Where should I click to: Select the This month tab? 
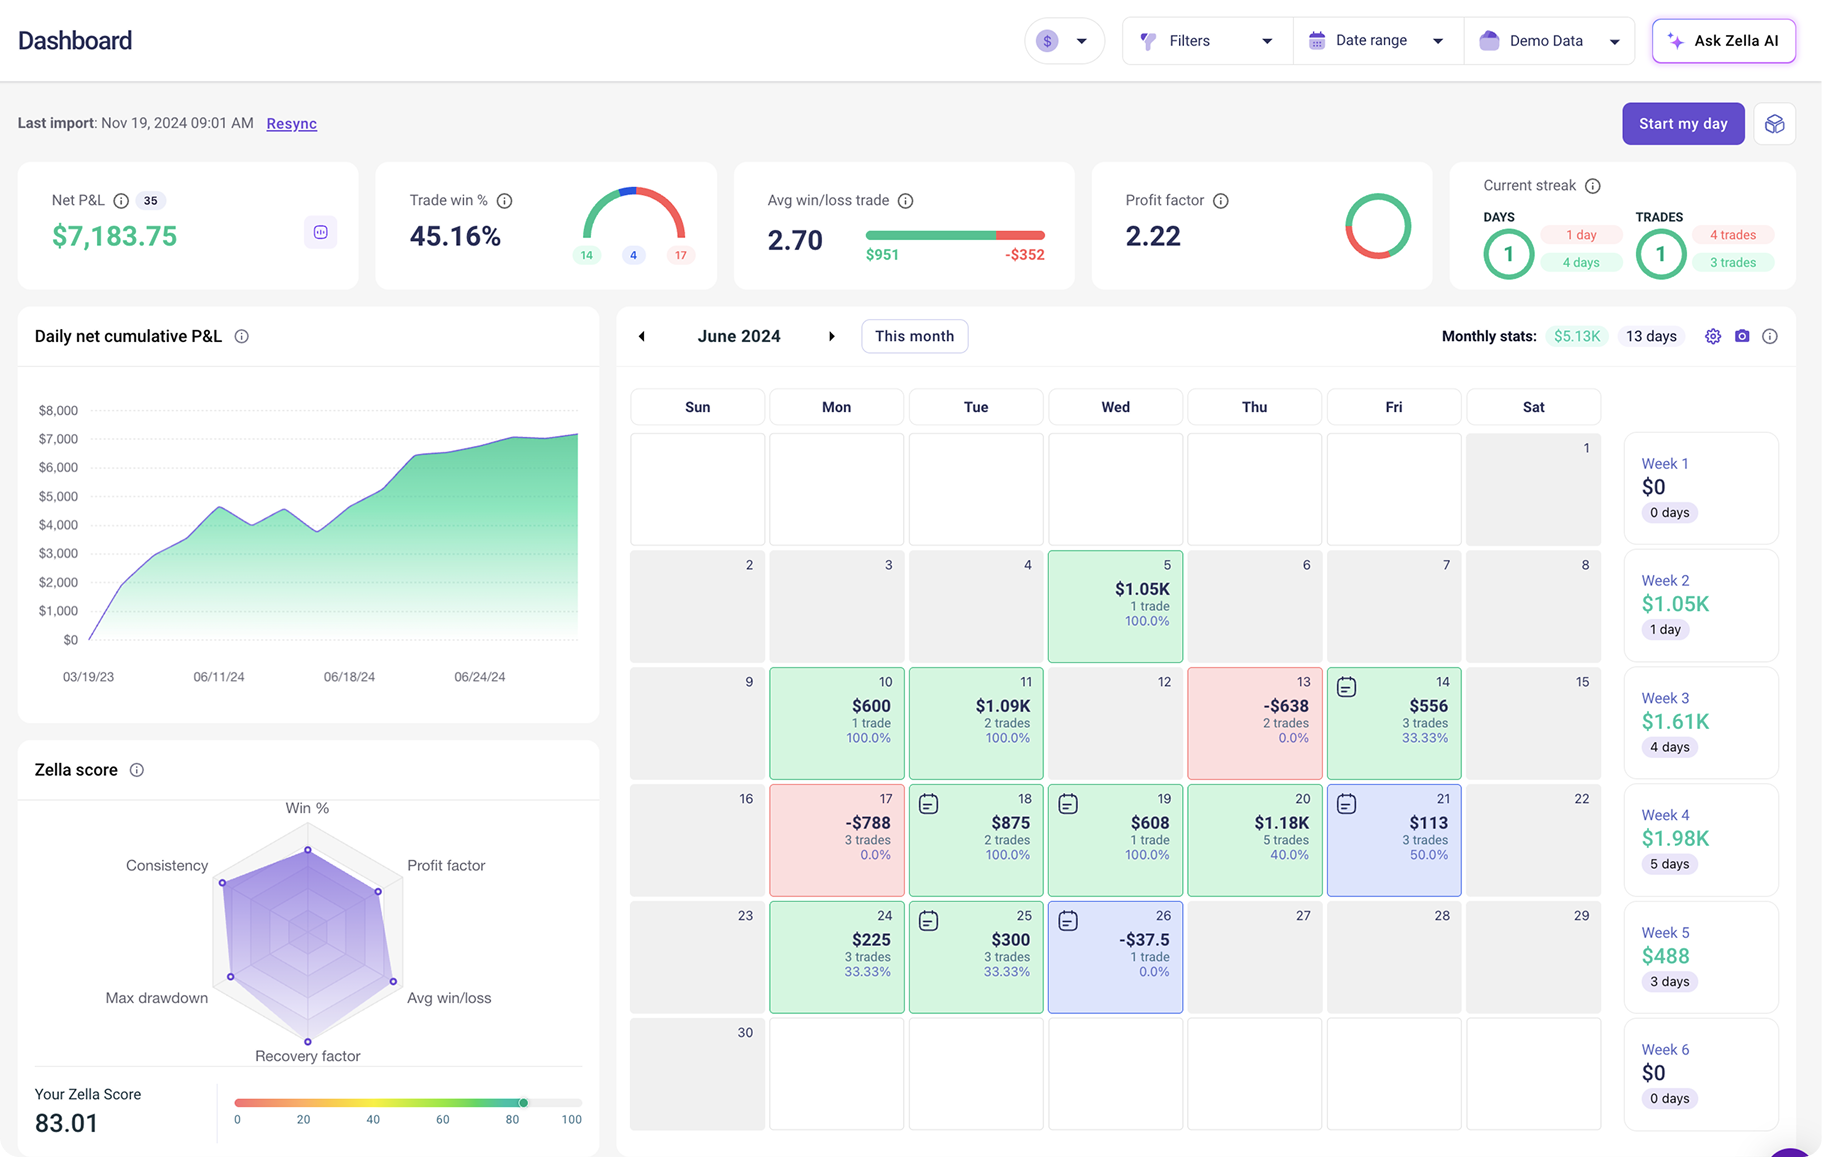(x=914, y=336)
